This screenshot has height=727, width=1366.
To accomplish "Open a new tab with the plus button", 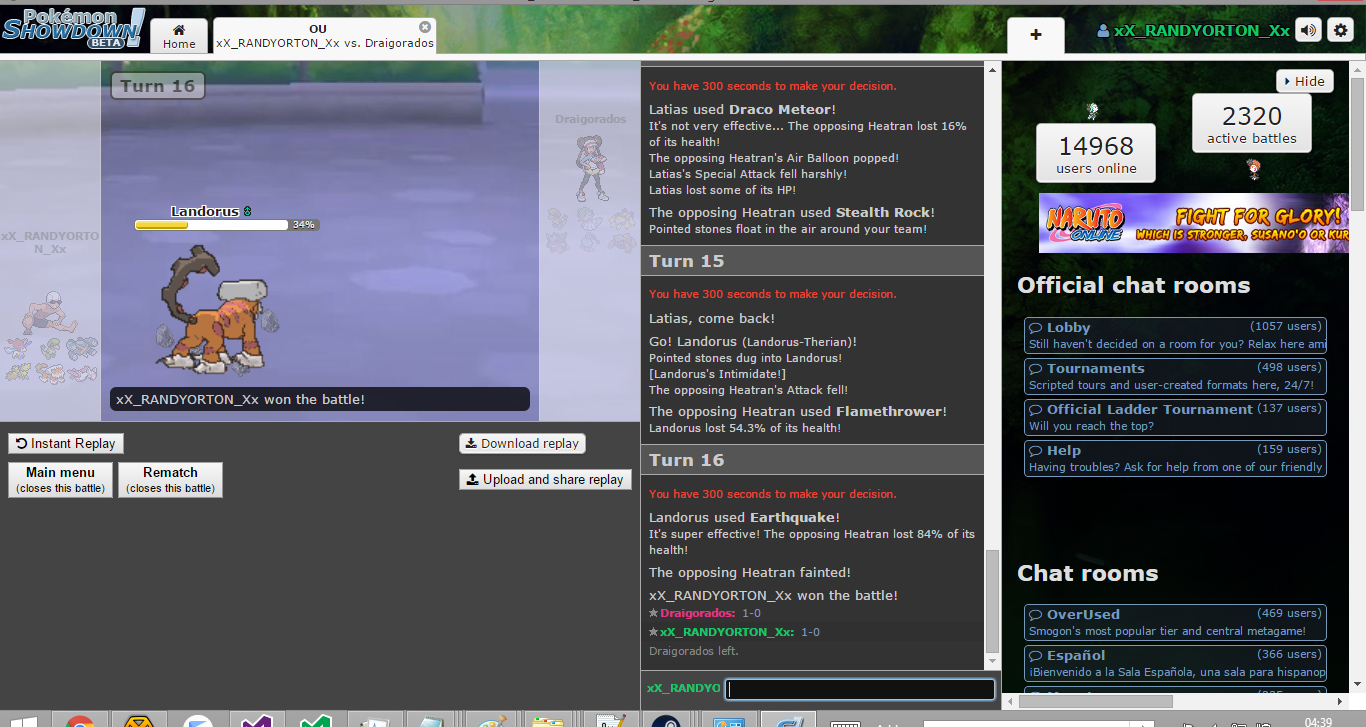I will coord(1035,35).
